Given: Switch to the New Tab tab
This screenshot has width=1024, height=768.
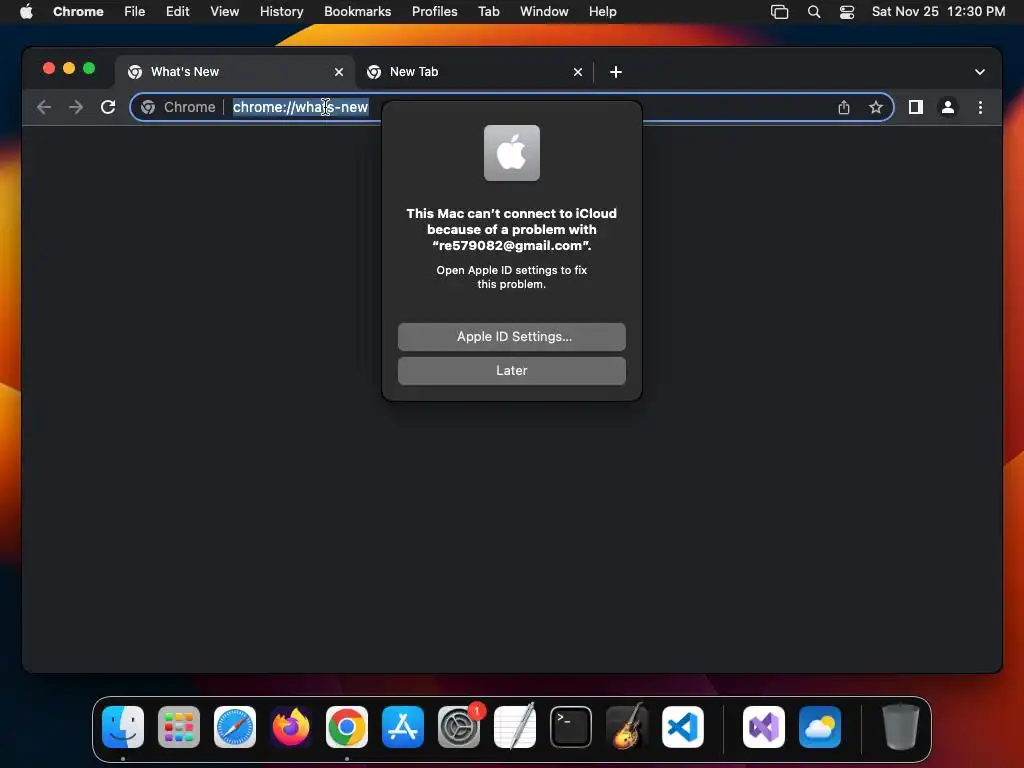Looking at the screenshot, I should tap(475, 72).
